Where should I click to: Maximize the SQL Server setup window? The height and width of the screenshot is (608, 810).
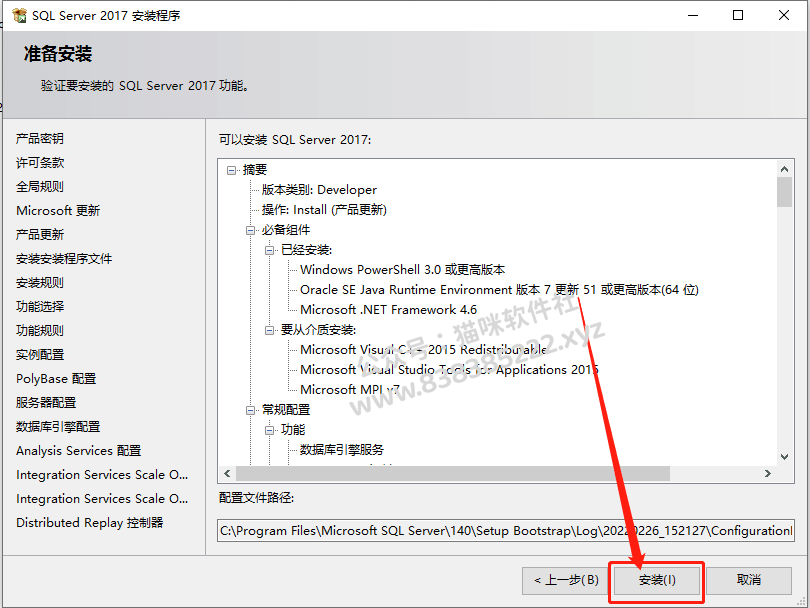738,15
